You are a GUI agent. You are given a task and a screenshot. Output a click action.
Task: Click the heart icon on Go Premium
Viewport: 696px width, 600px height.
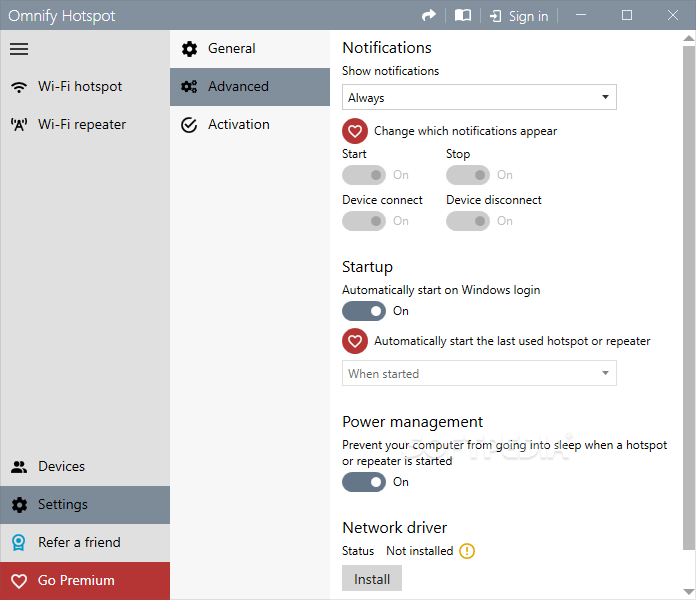[19, 581]
